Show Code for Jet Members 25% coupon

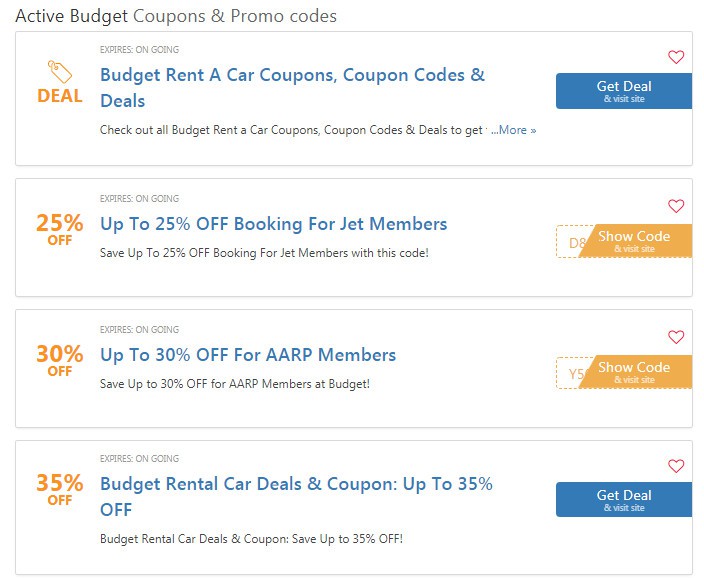[634, 241]
